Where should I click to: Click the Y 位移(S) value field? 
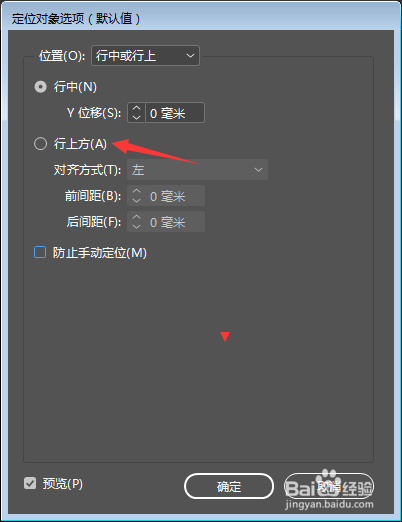pos(175,113)
